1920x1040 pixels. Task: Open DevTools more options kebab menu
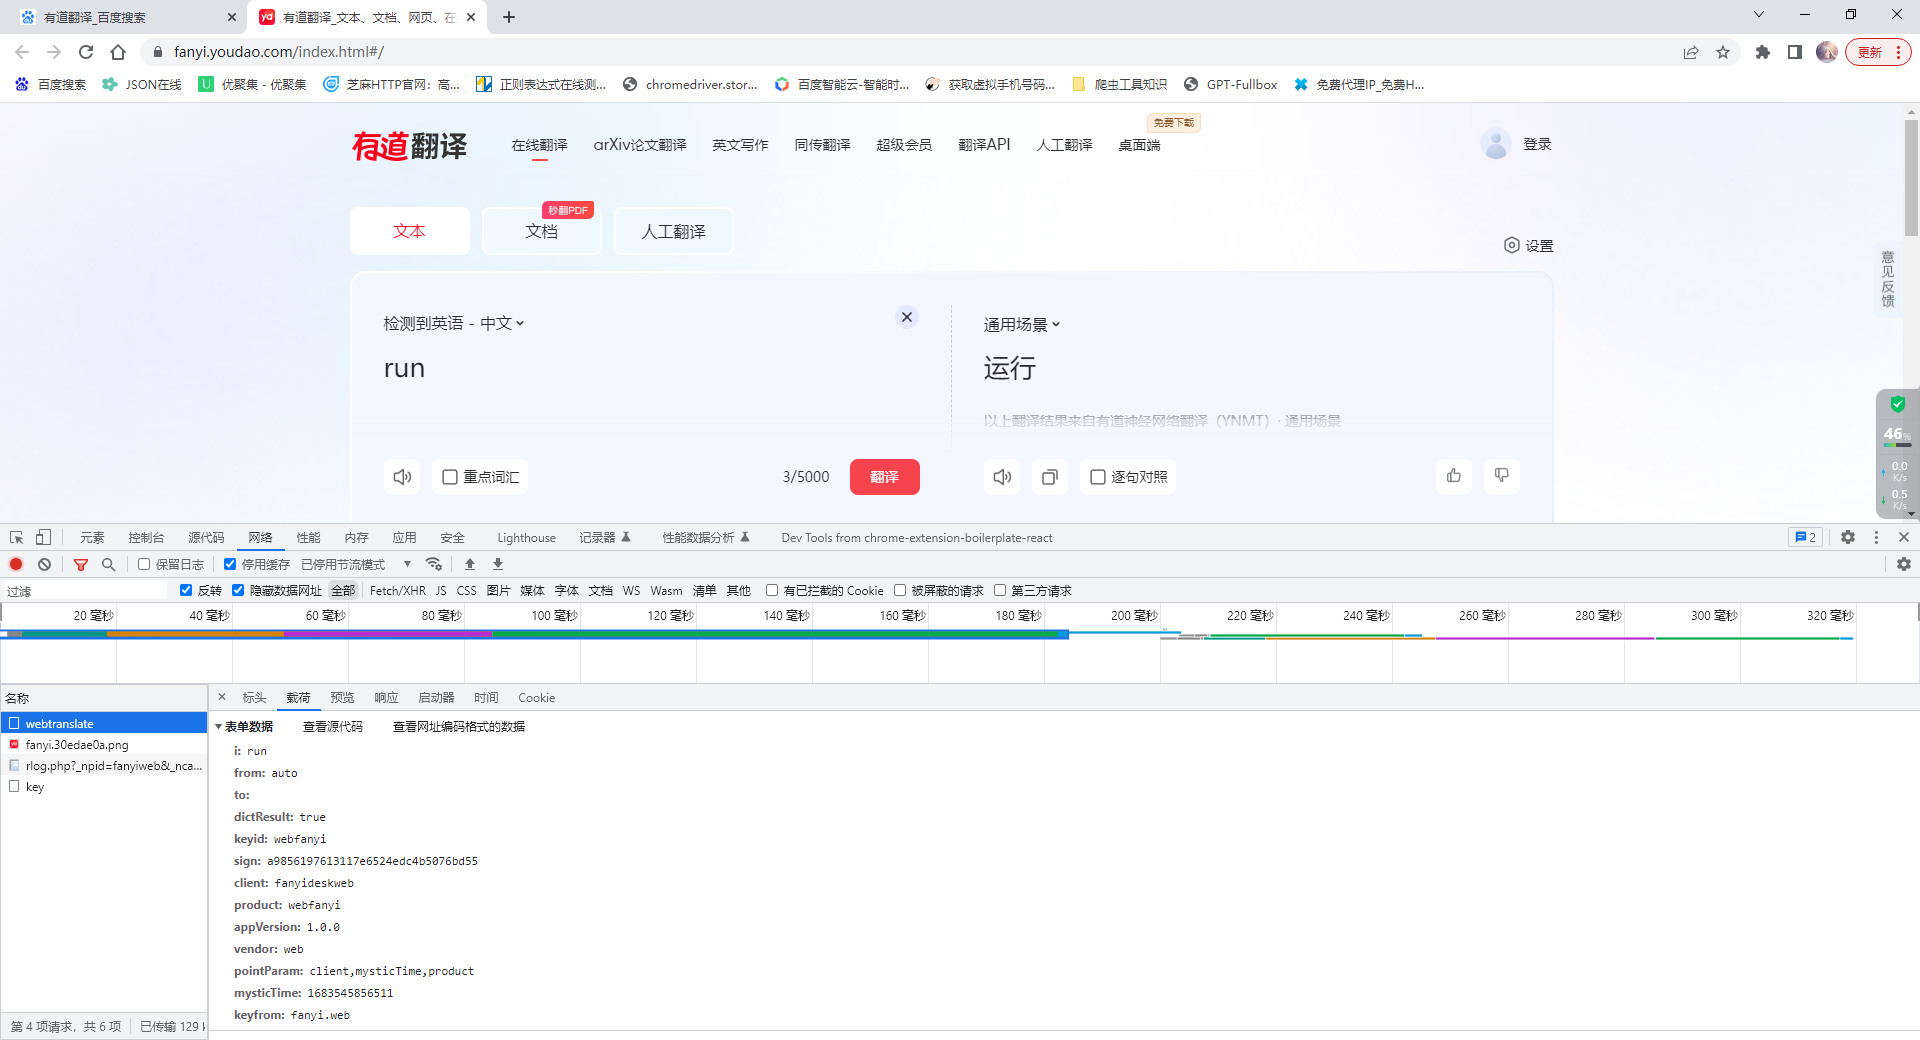1876,537
